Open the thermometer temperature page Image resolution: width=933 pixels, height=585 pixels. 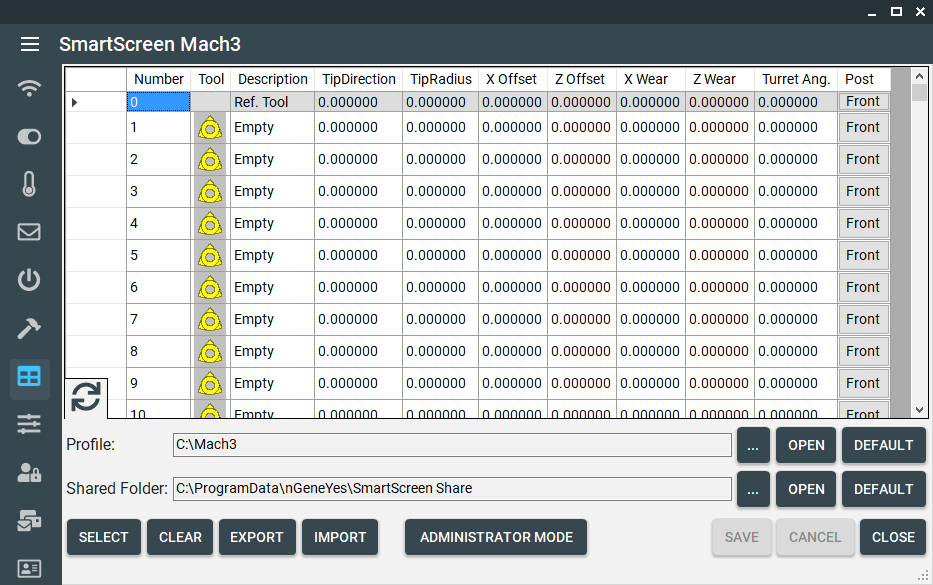click(30, 184)
